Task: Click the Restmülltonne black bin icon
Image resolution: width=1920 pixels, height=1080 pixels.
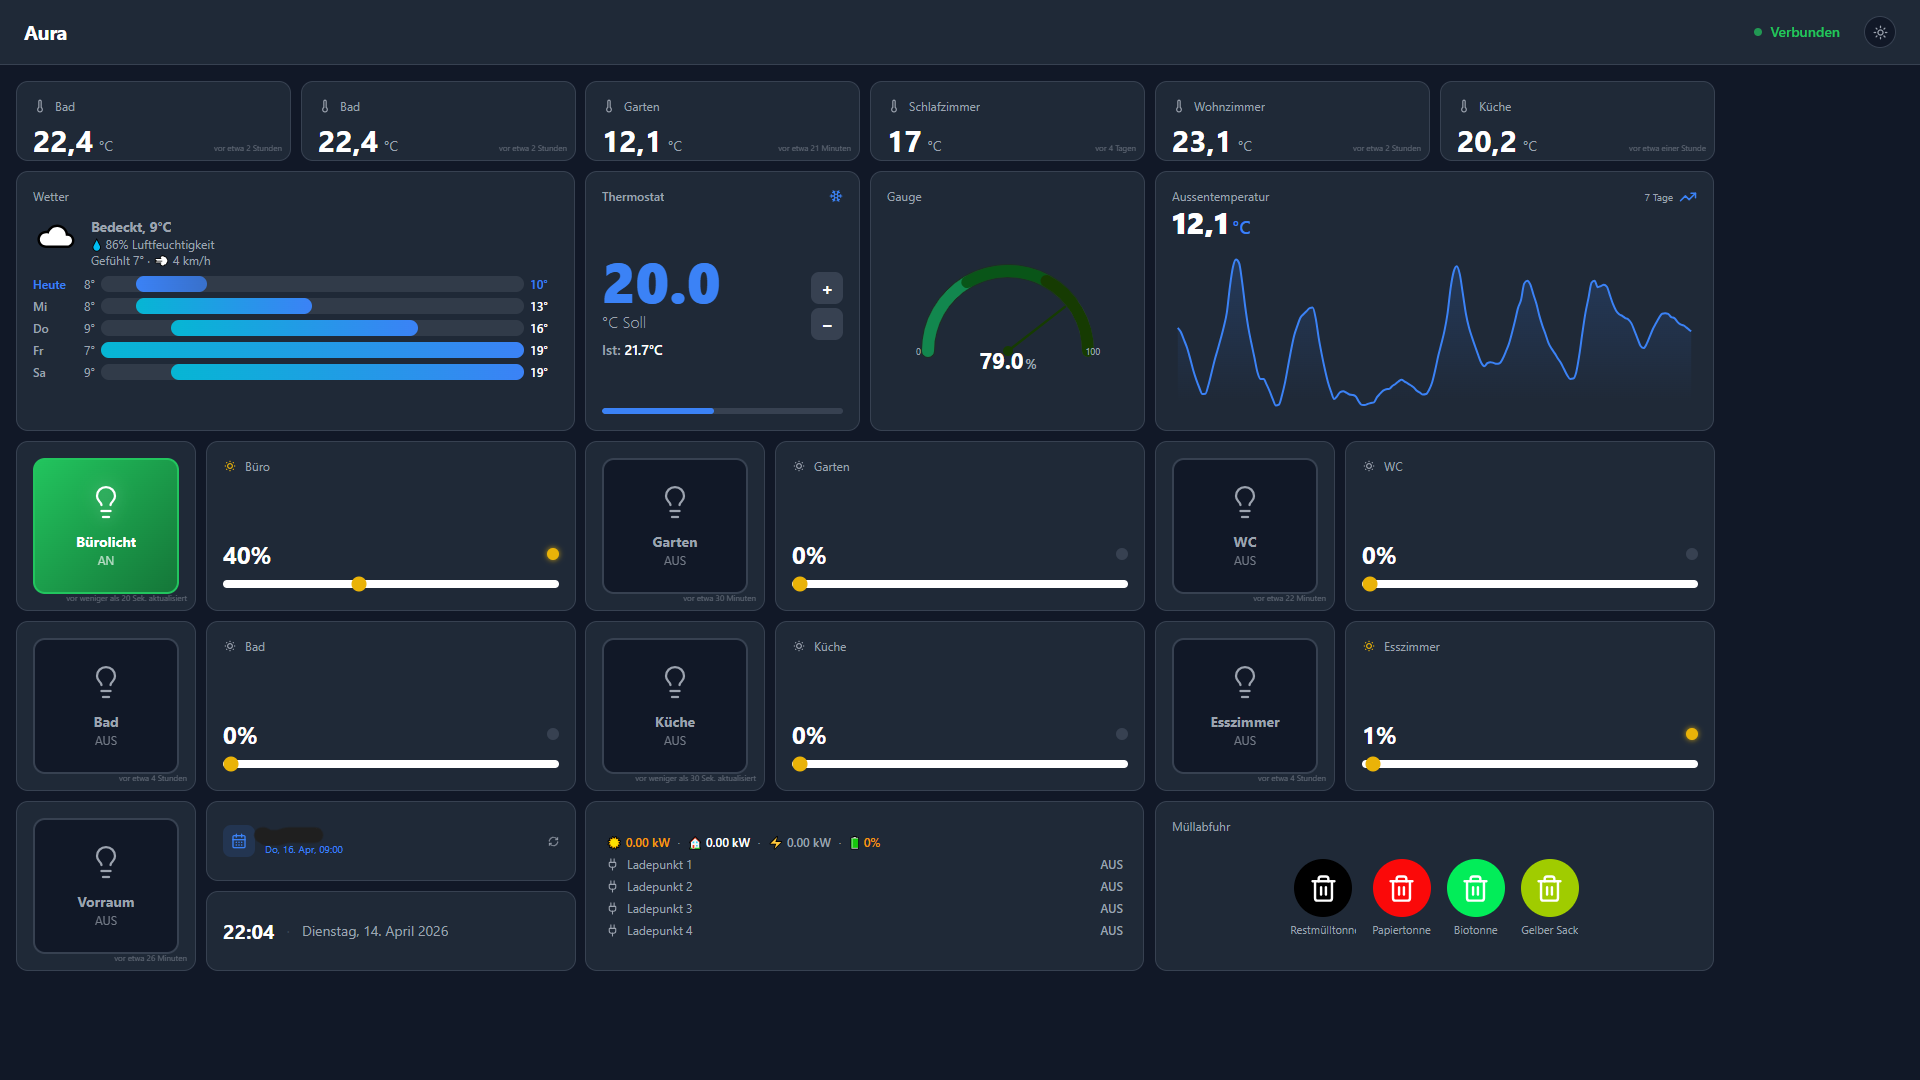Action: [x=1323, y=888]
